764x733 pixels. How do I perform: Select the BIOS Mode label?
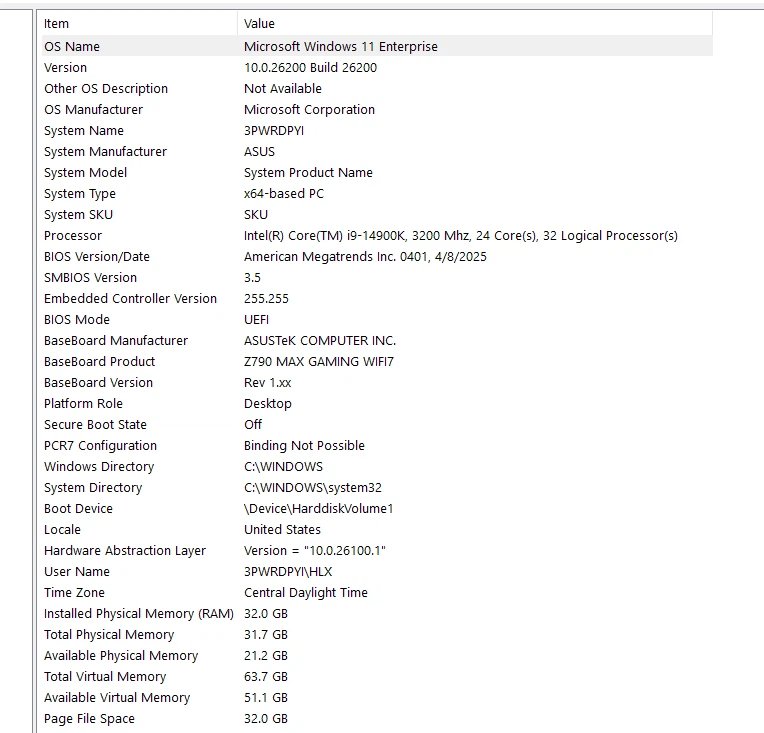pyautogui.click(x=76, y=319)
